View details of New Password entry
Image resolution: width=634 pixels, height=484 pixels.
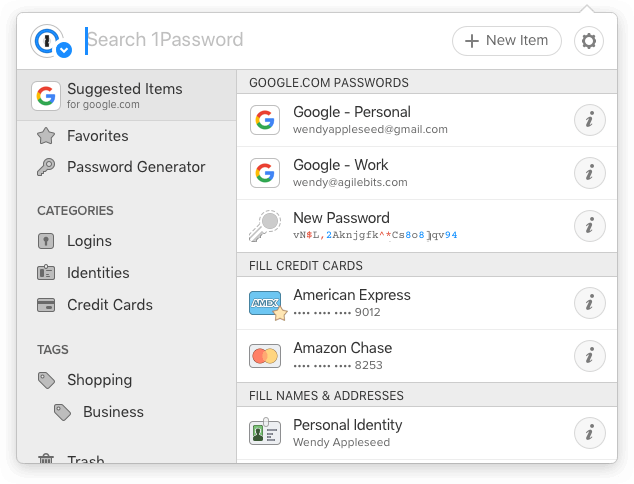pyautogui.click(x=590, y=226)
